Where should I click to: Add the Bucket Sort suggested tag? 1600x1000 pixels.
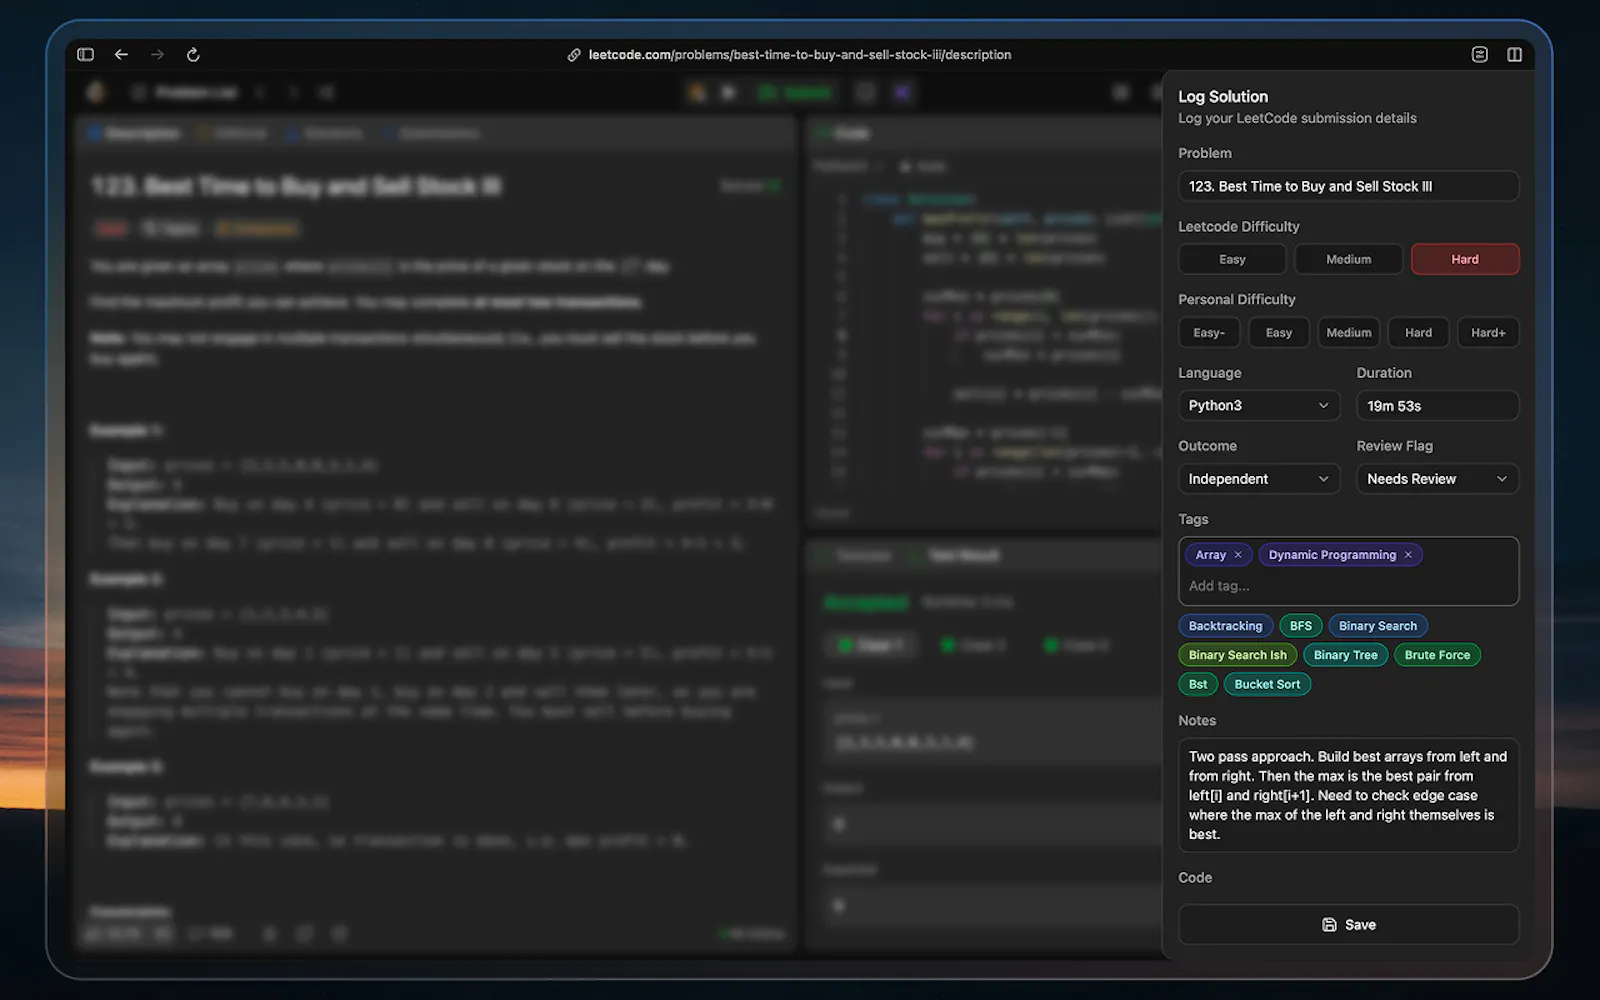tap(1267, 684)
